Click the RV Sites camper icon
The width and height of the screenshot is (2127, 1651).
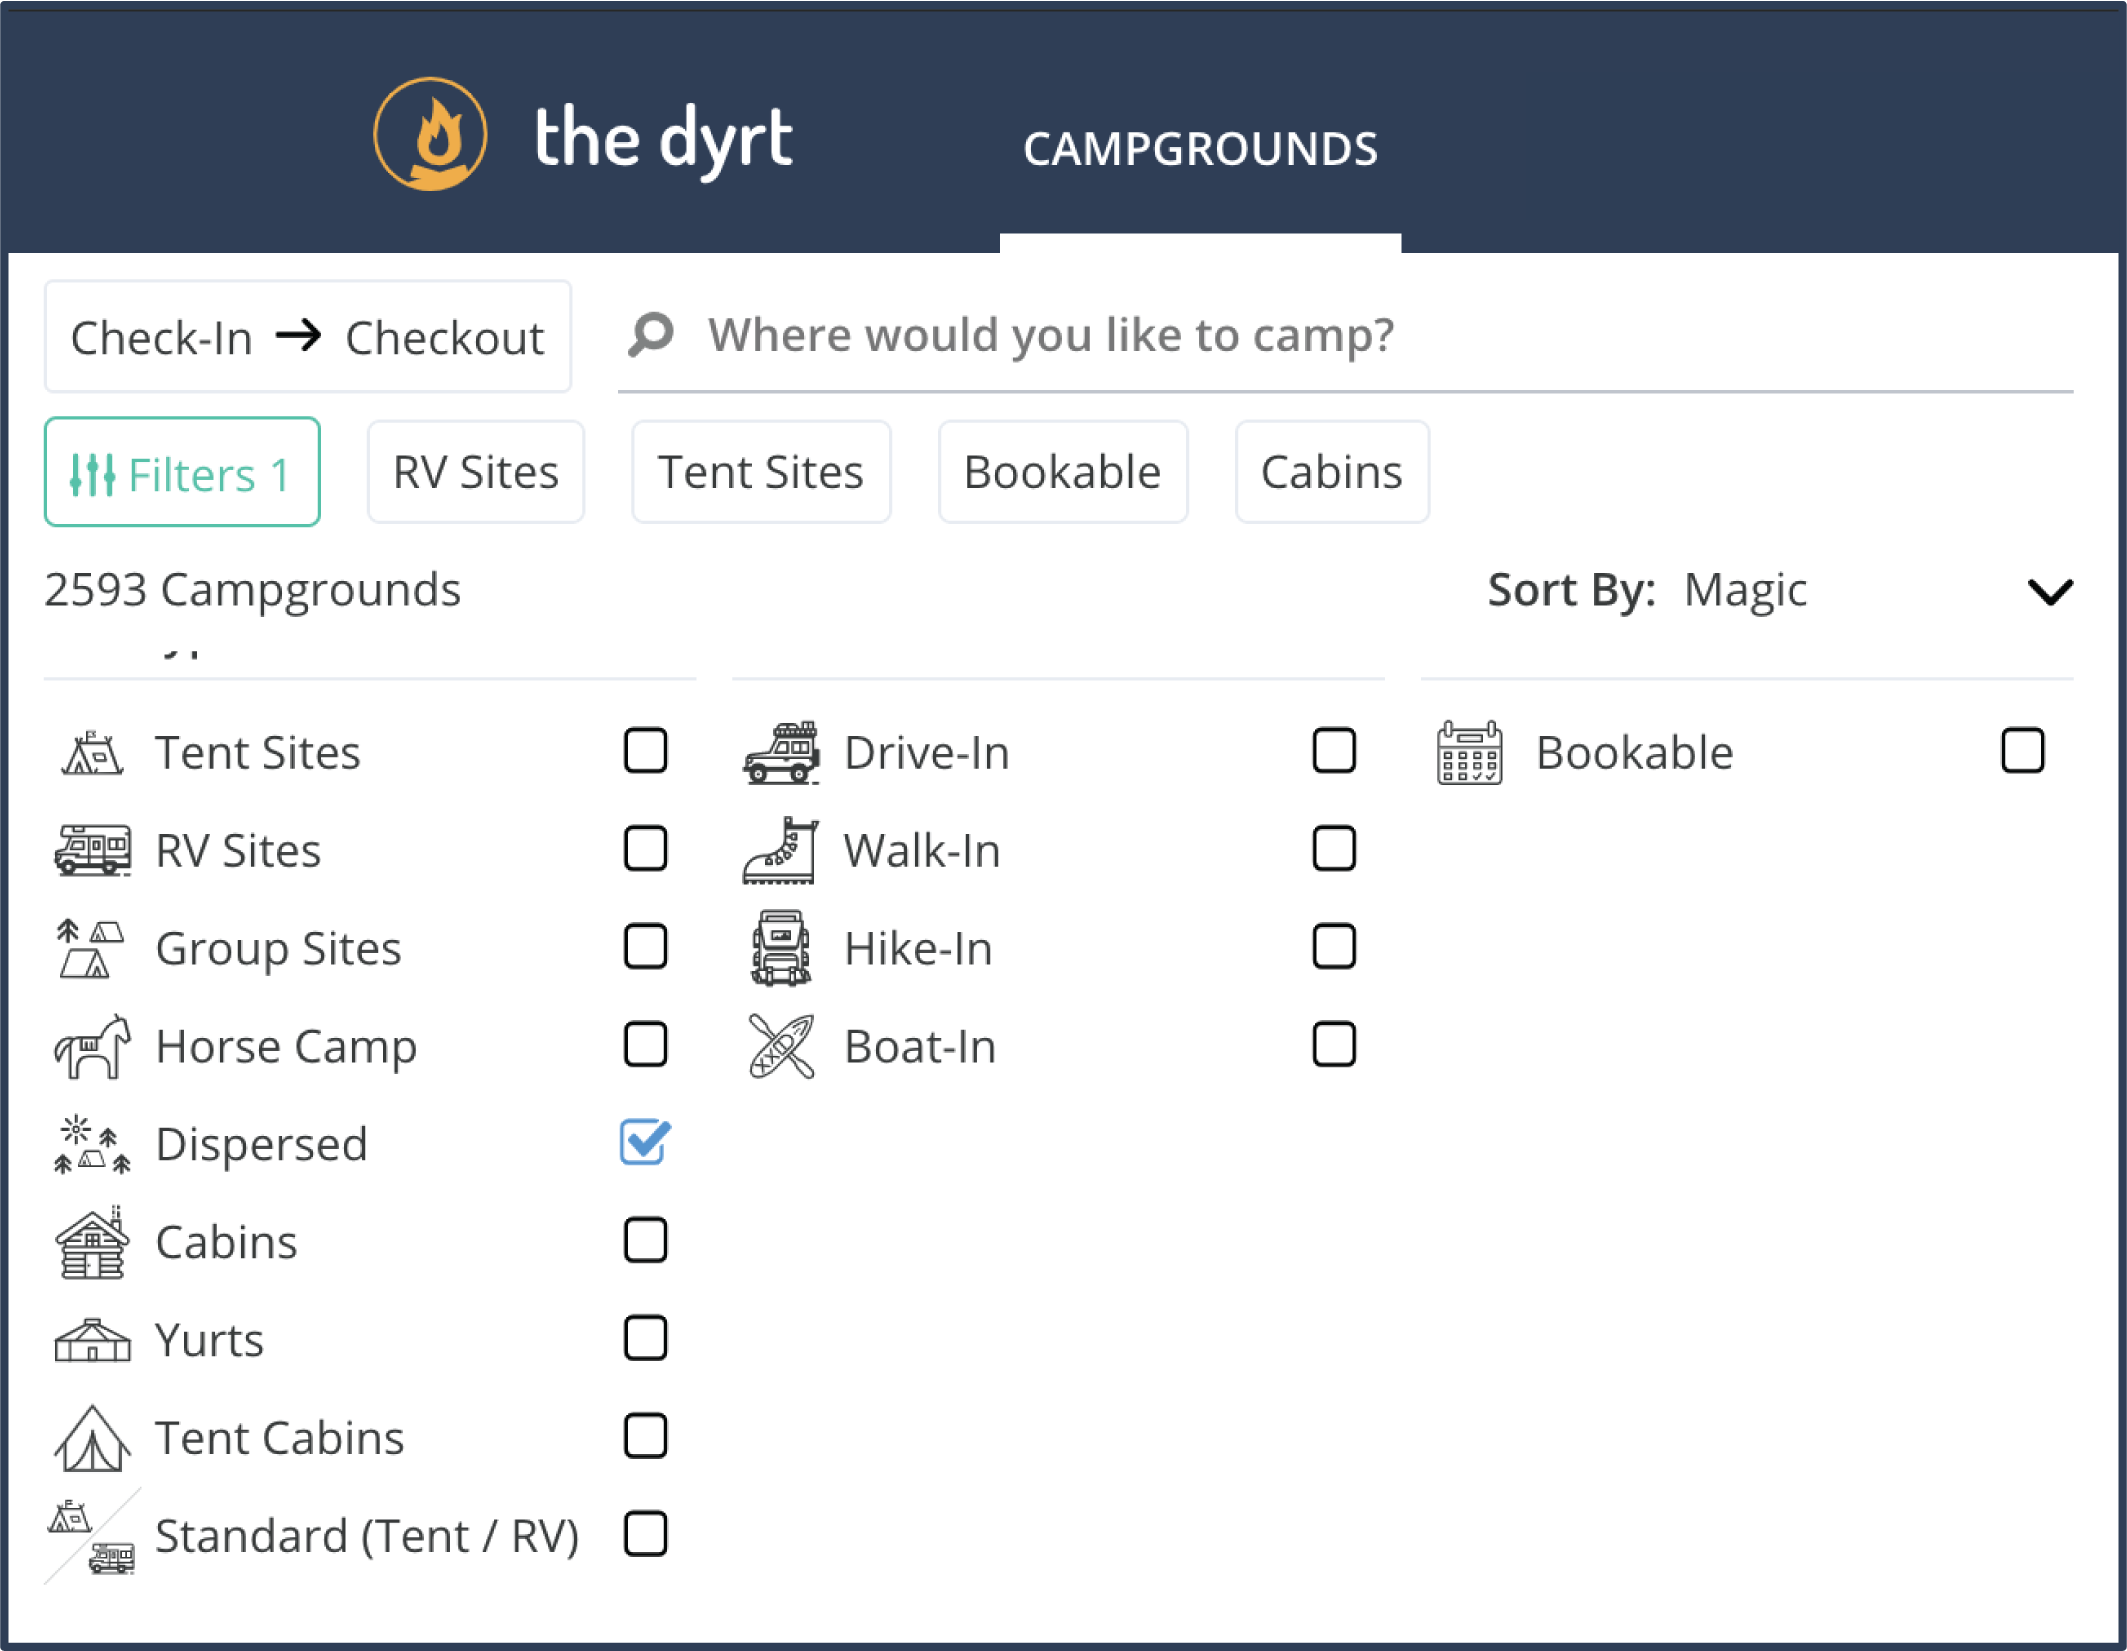coord(92,850)
